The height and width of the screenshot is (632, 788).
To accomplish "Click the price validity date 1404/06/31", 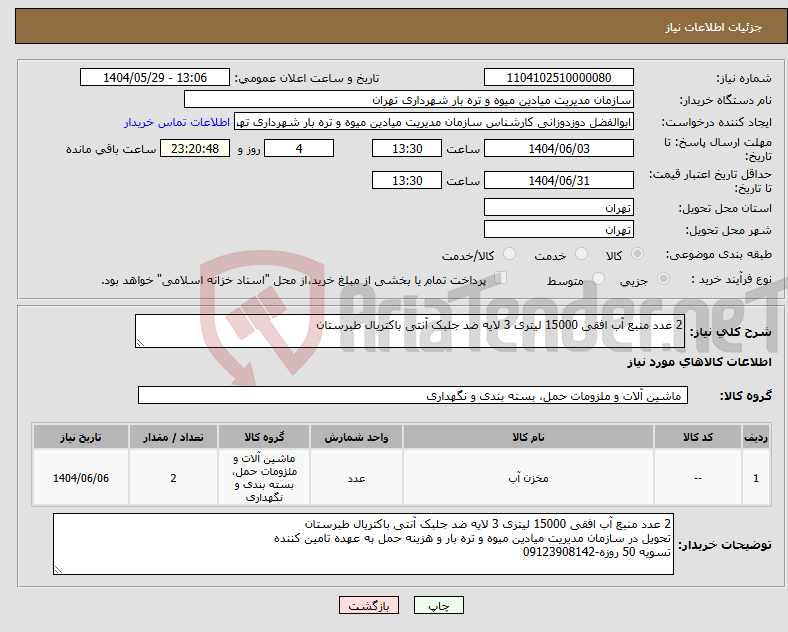I will 559,180.
